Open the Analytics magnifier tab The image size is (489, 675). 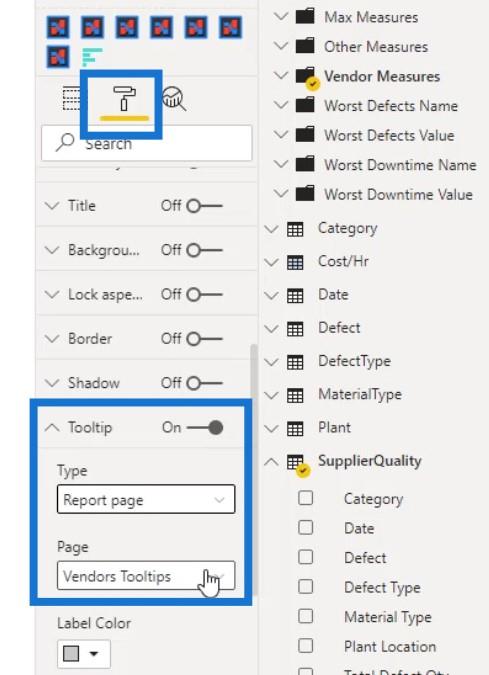(x=174, y=99)
